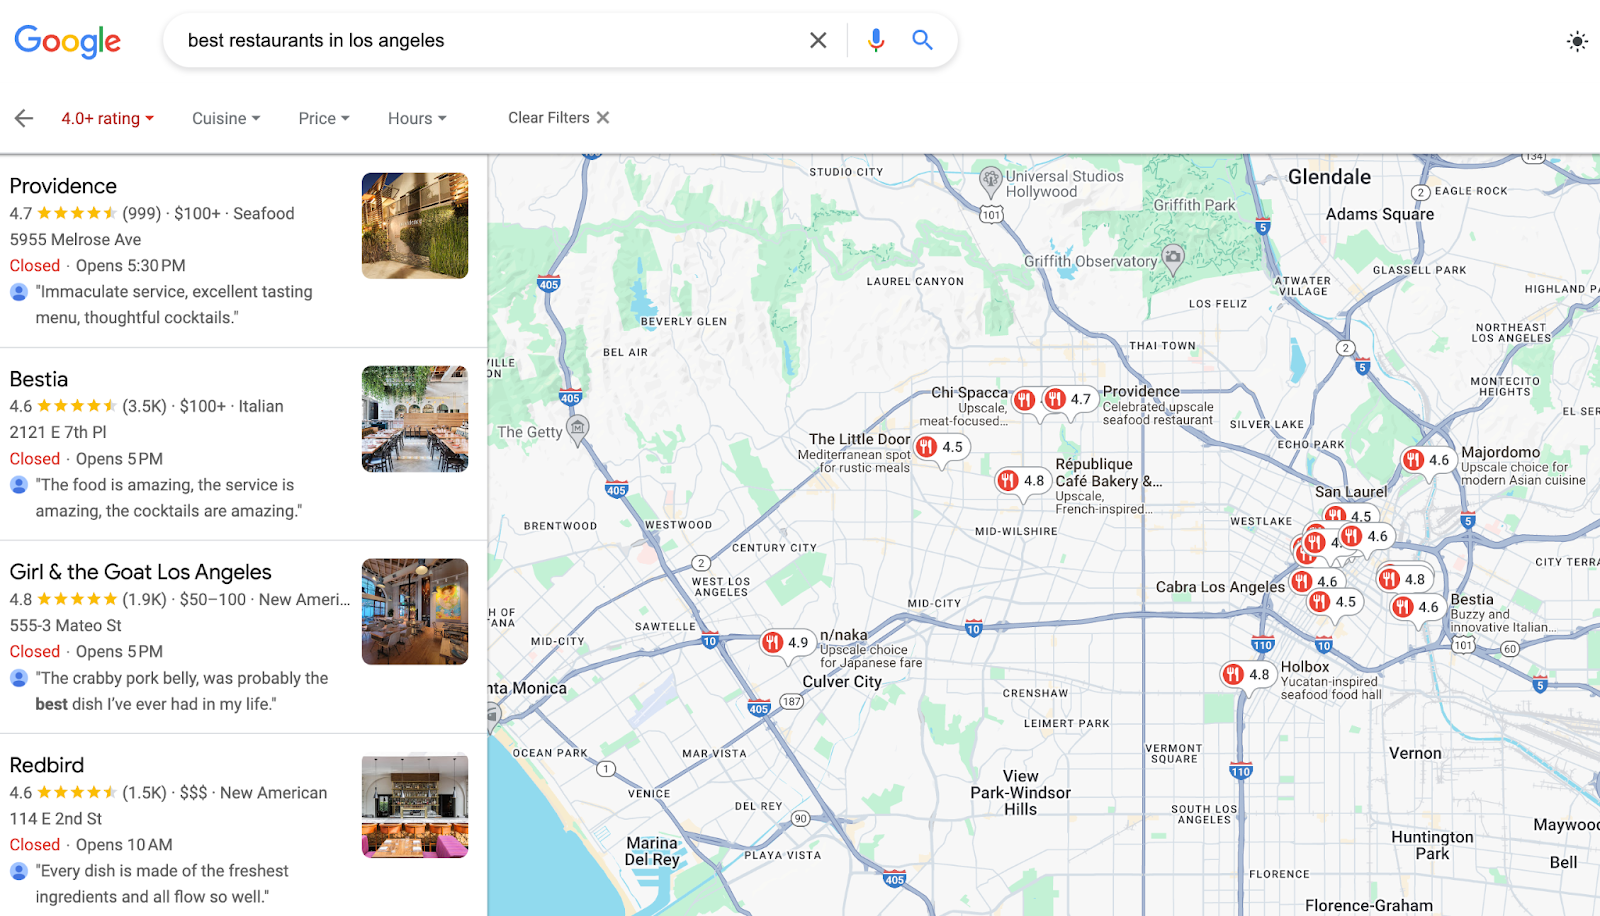Click Griffith Observatory landmark marker
This screenshot has width=1600, height=916.
point(1173,258)
